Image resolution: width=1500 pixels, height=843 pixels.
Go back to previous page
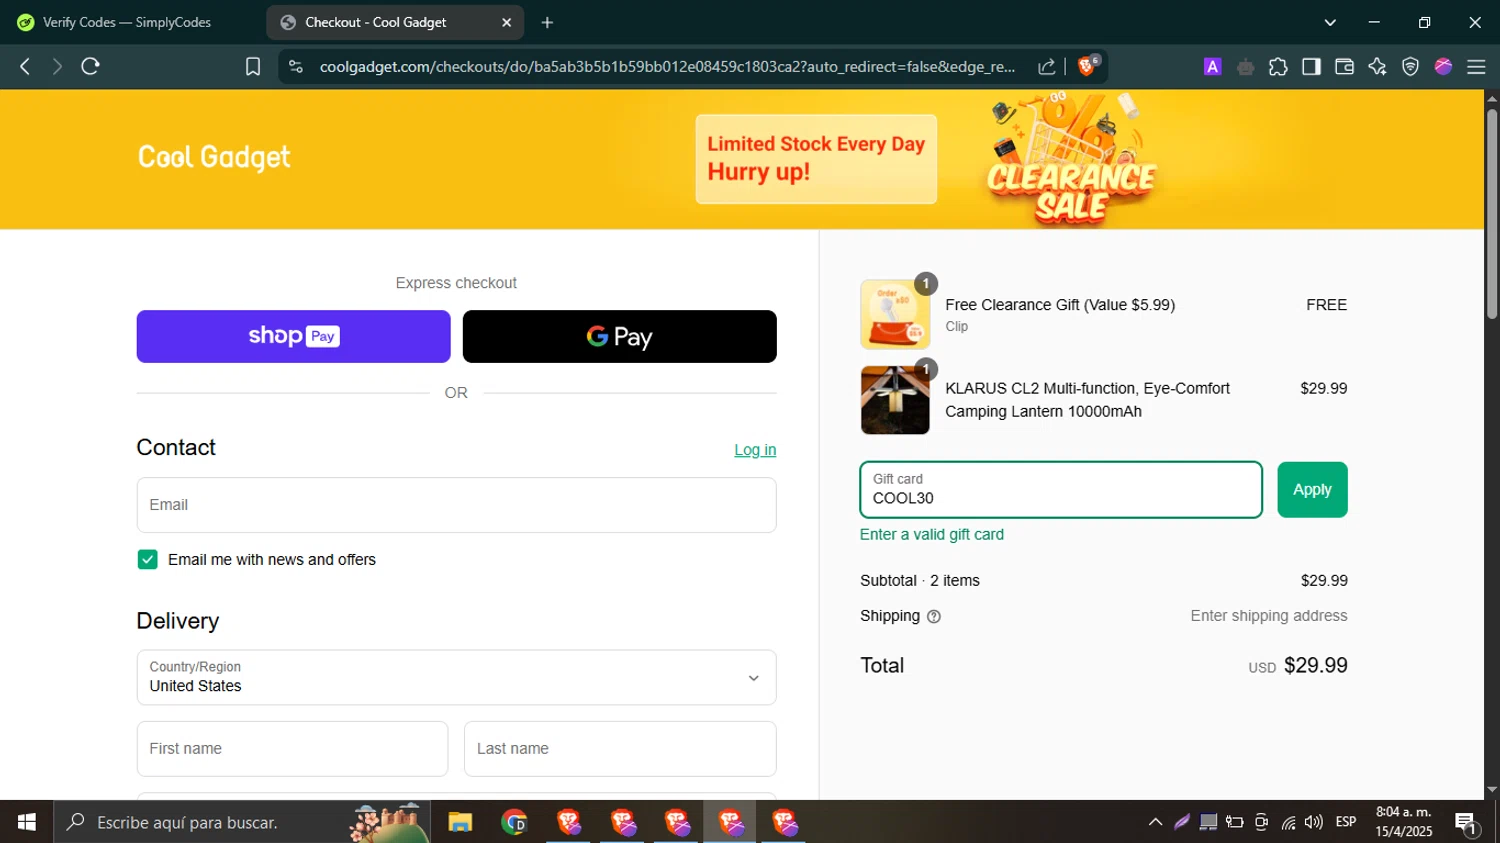[x=25, y=66]
